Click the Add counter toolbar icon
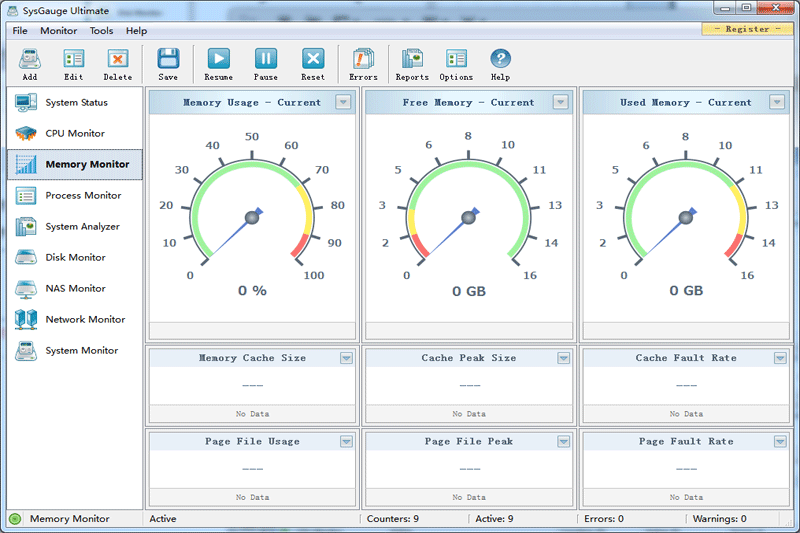The image size is (800, 533). (30, 60)
